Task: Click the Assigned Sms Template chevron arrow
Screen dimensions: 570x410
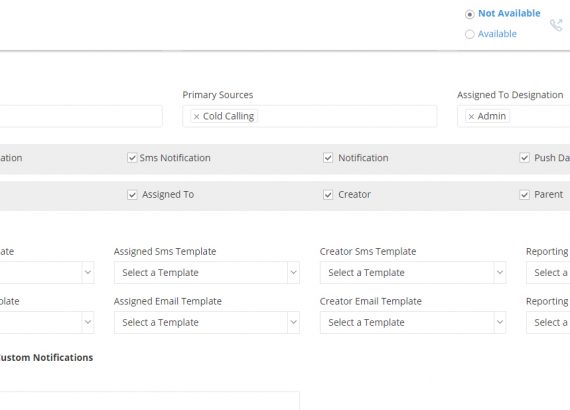Action: click(293, 273)
